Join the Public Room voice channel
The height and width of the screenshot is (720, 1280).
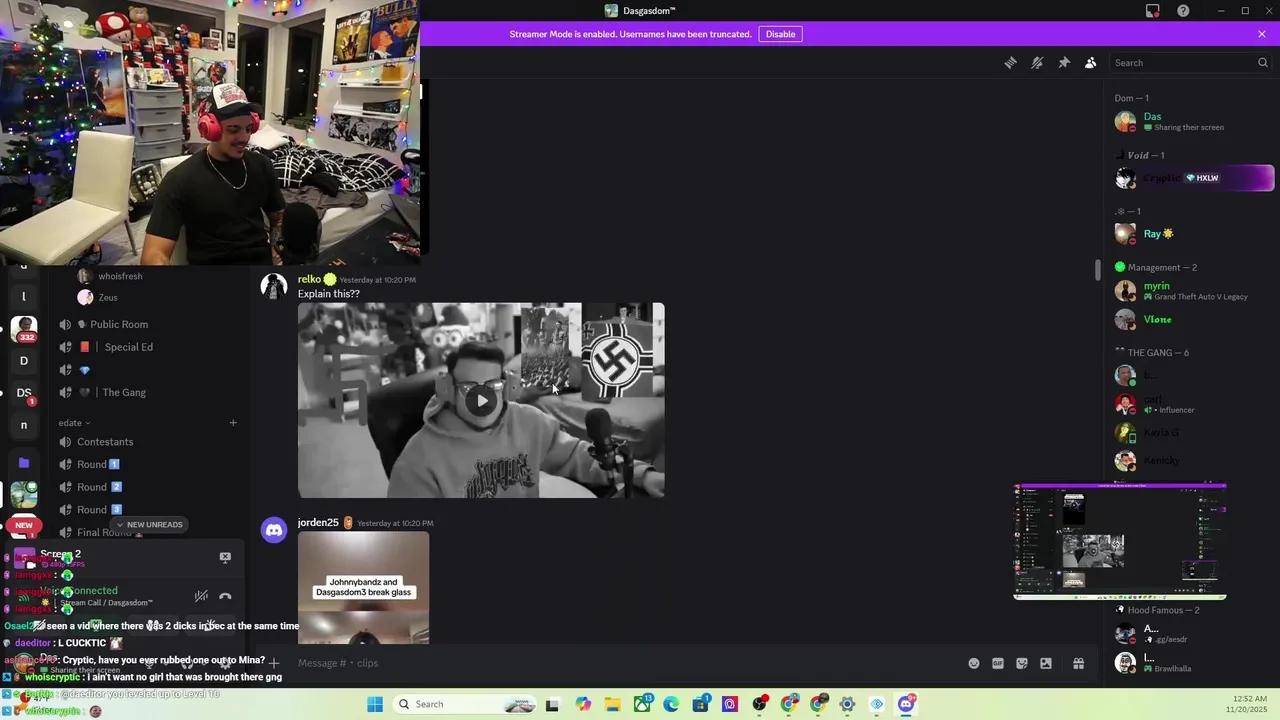pos(148,324)
